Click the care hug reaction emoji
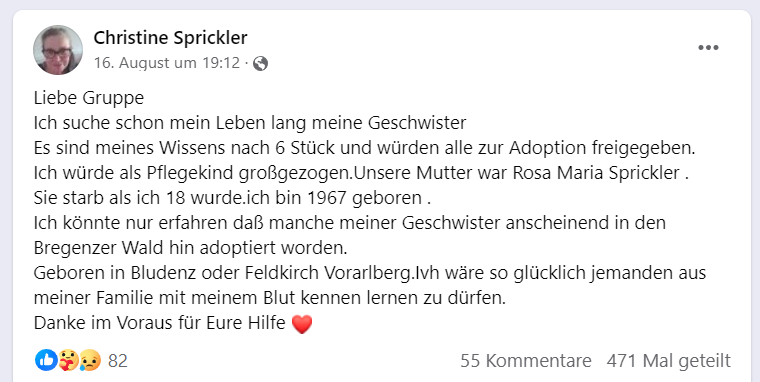 68,361
